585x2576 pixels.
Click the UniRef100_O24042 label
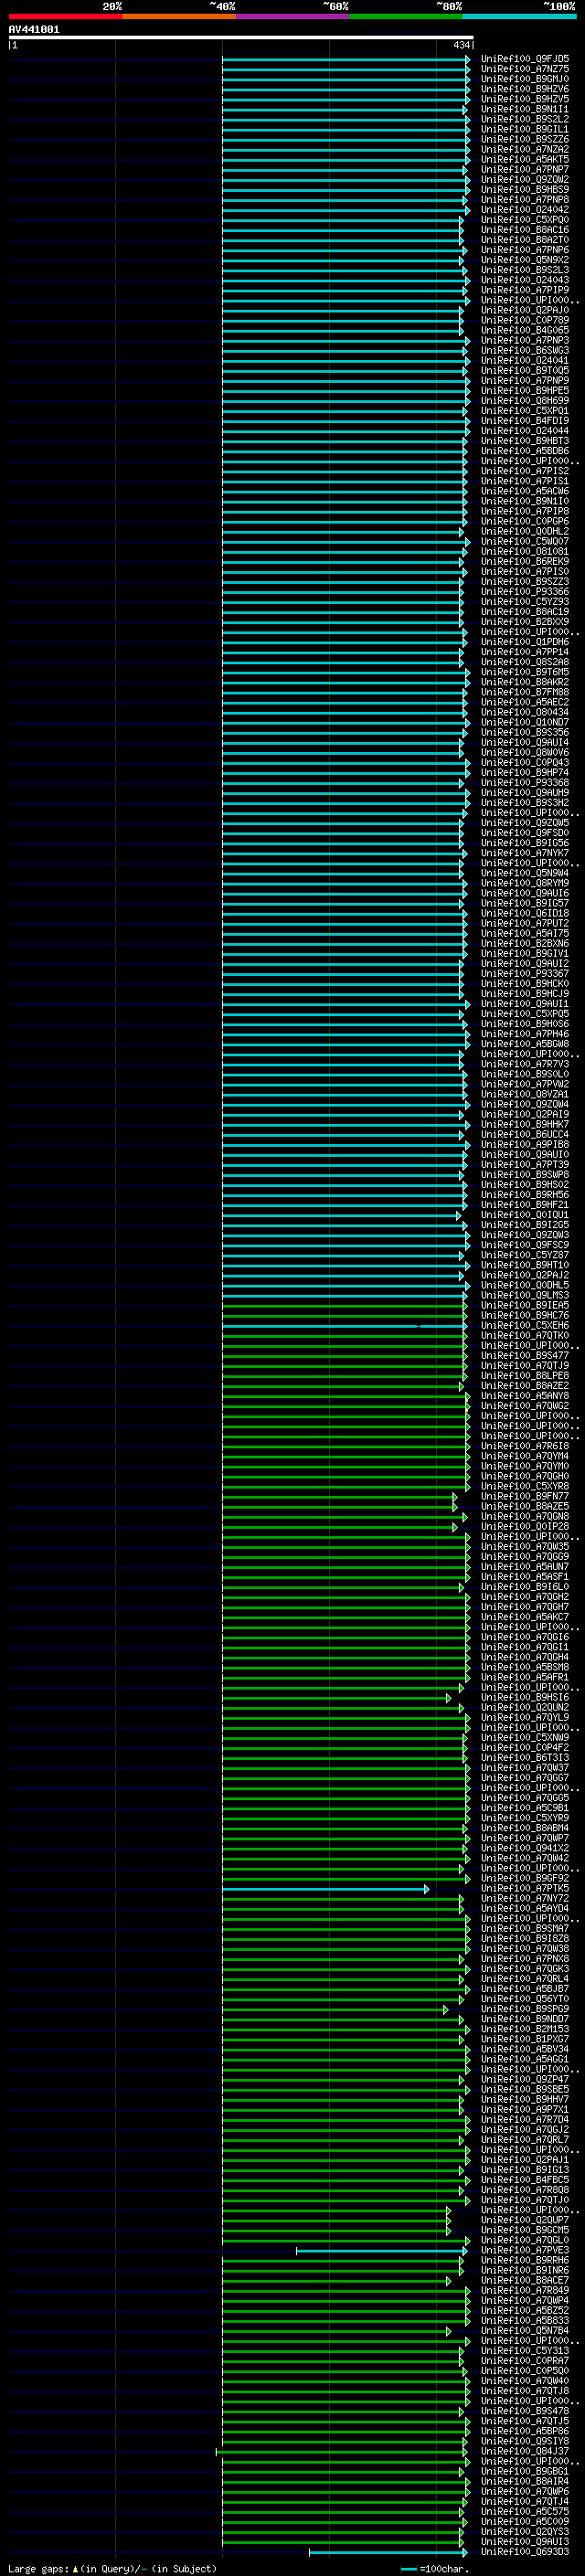point(525,210)
